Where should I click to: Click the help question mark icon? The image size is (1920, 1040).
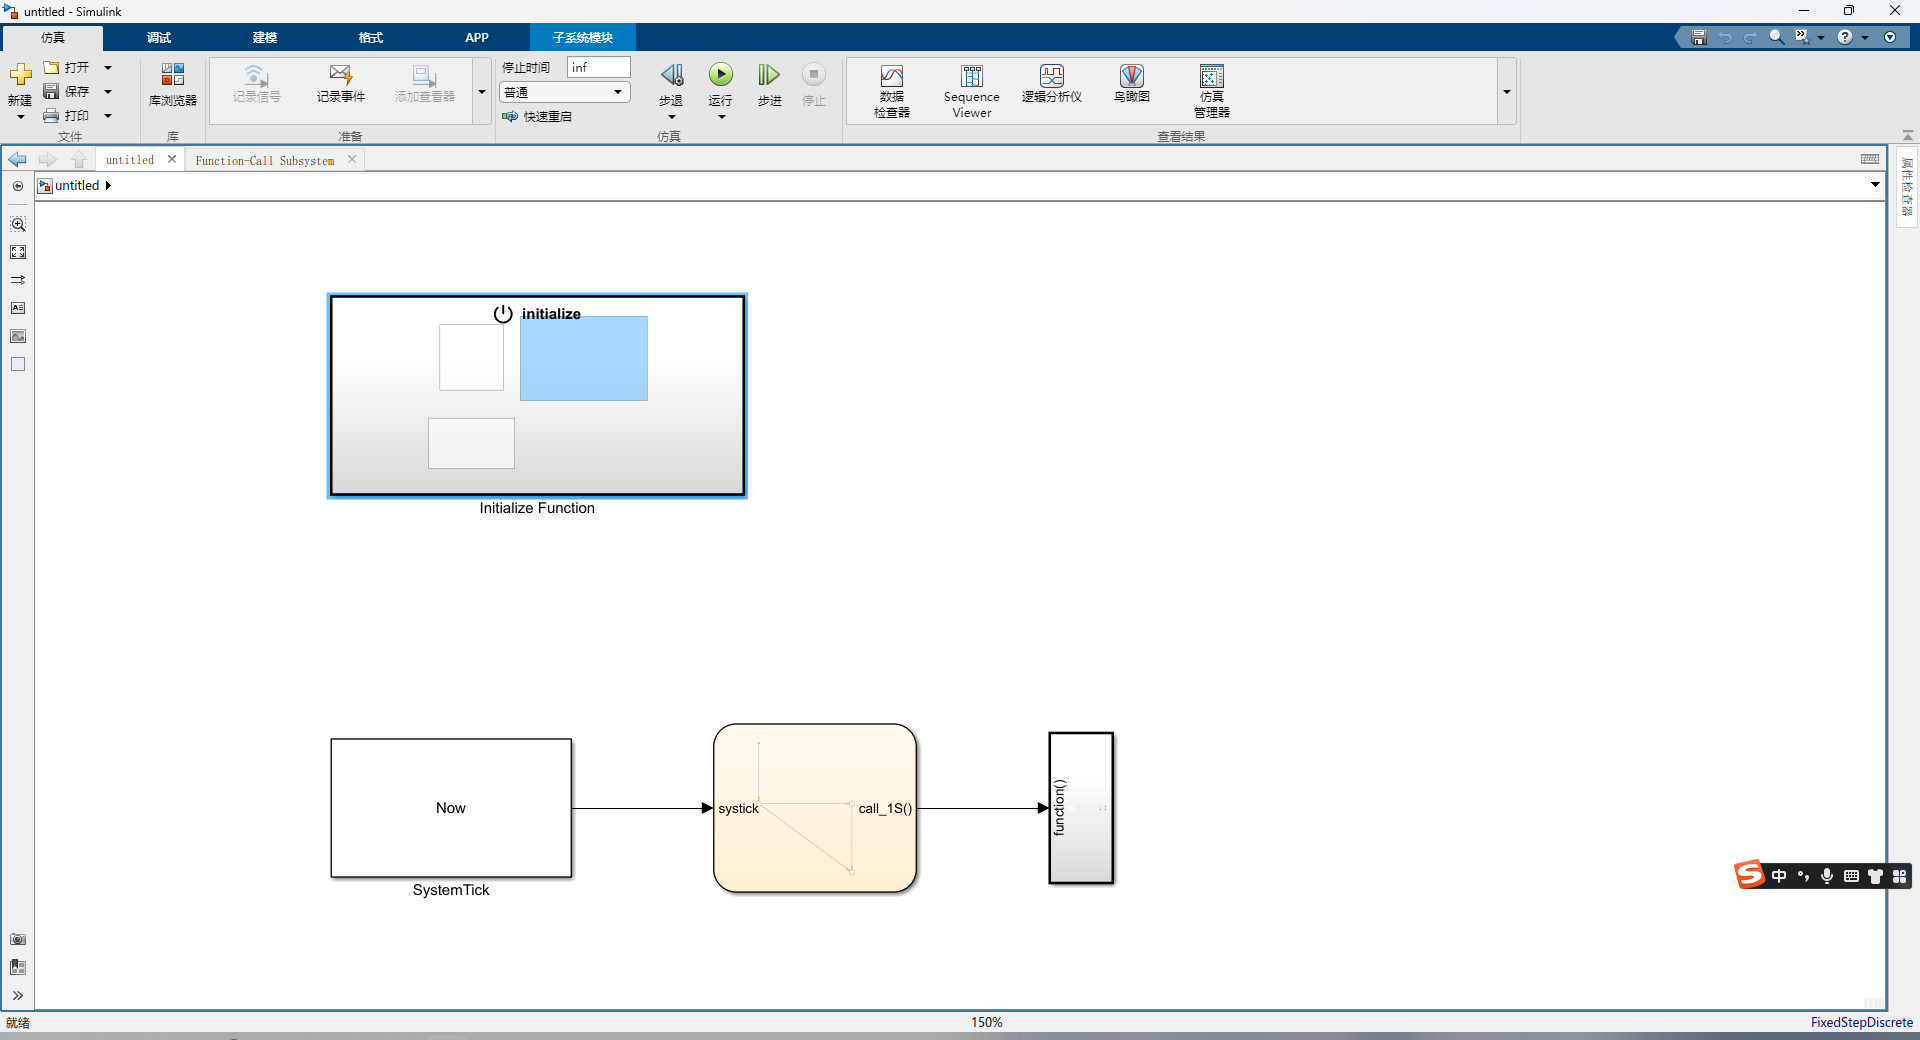pyautogui.click(x=1845, y=37)
